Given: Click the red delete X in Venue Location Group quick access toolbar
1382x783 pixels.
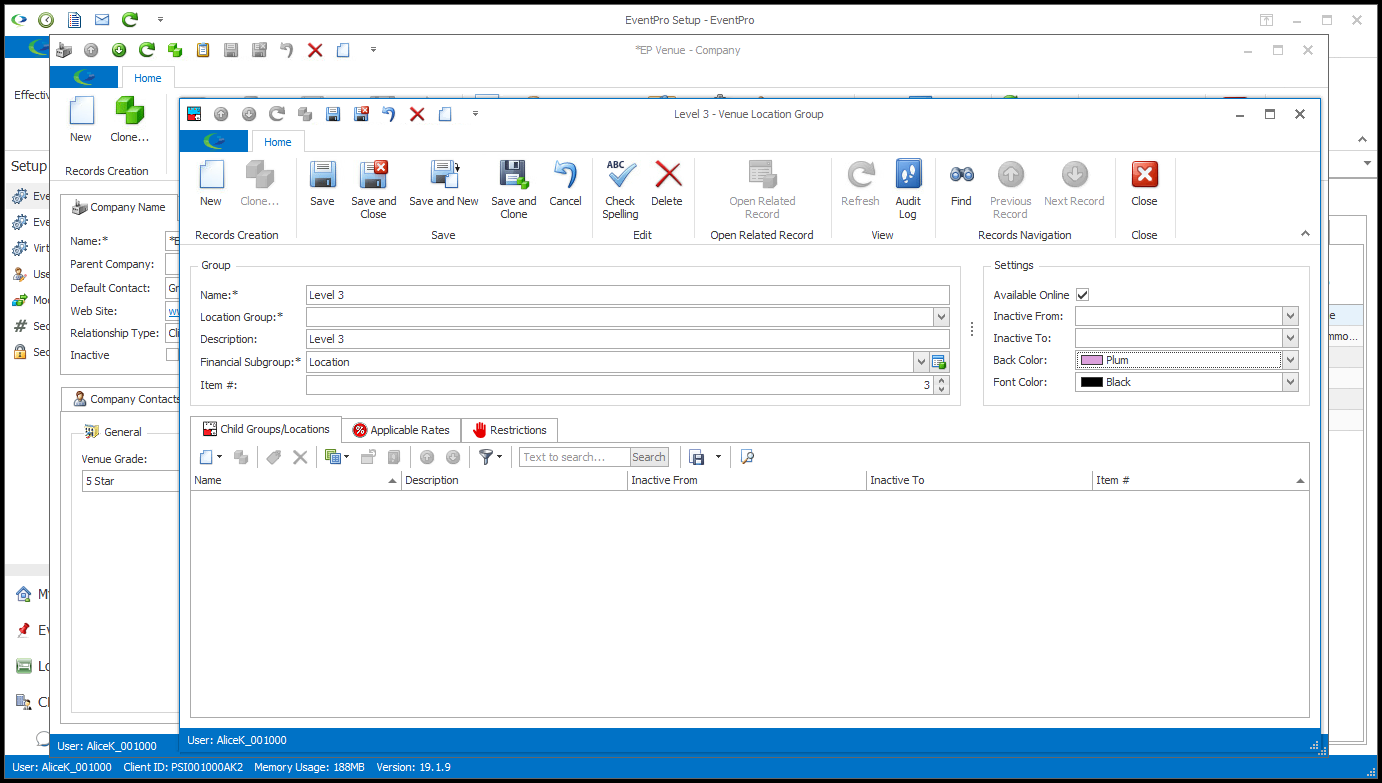Looking at the screenshot, I should click(x=417, y=114).
